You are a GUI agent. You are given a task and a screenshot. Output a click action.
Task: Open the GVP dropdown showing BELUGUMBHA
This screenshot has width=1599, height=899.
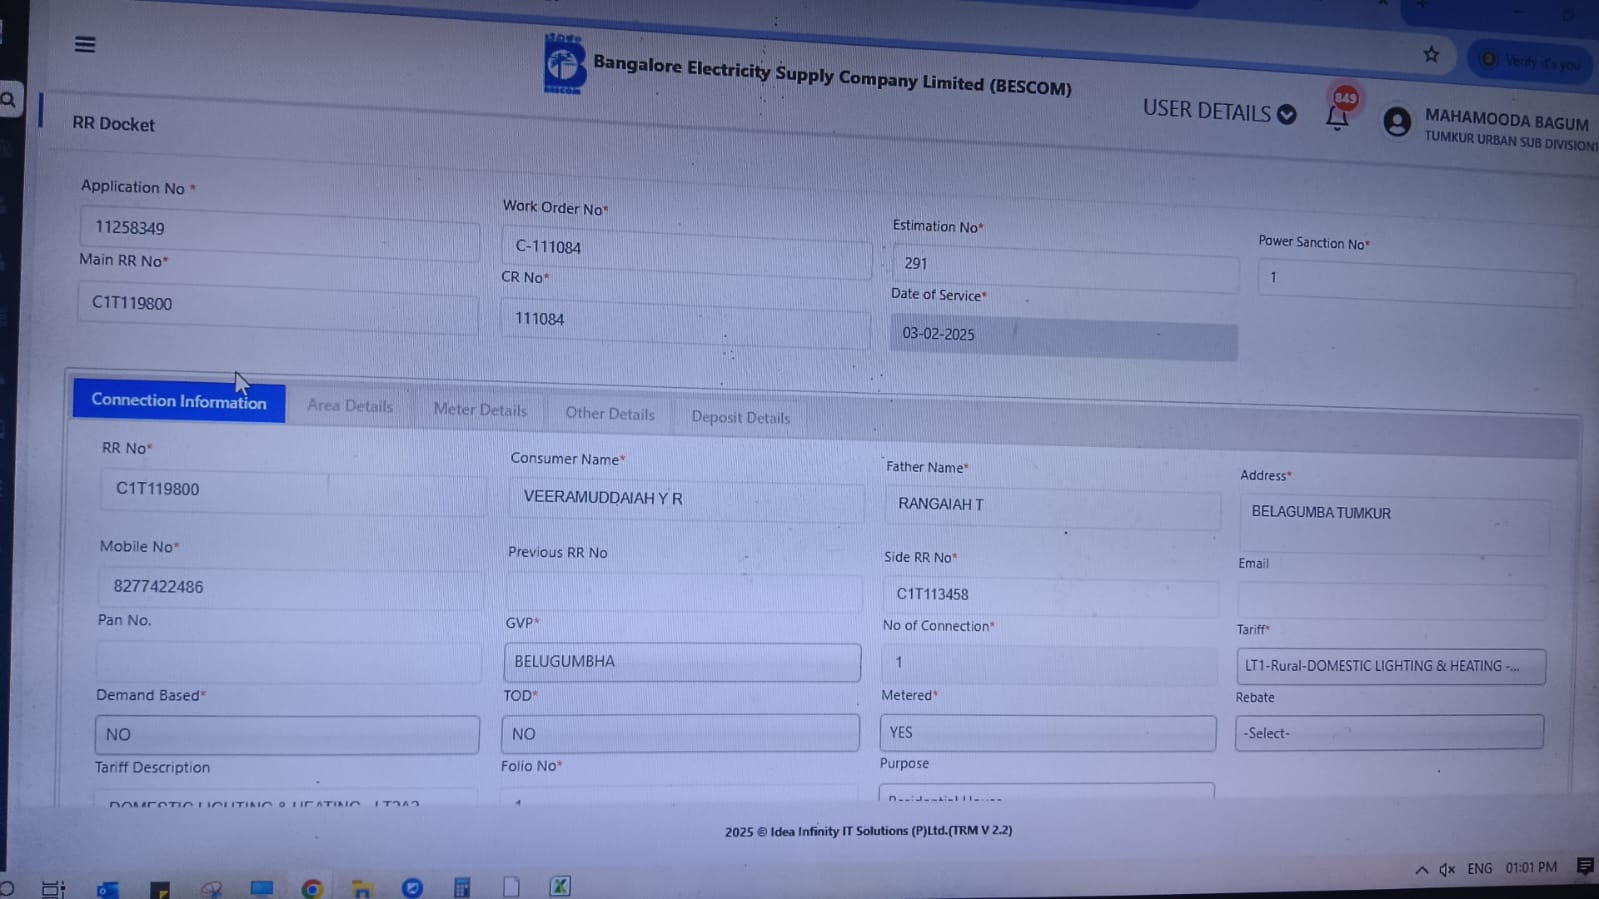tap(682, 662)
